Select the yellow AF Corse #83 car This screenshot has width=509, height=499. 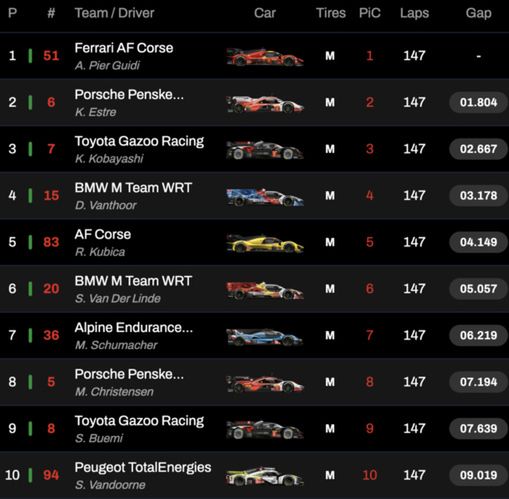point(265,243)
